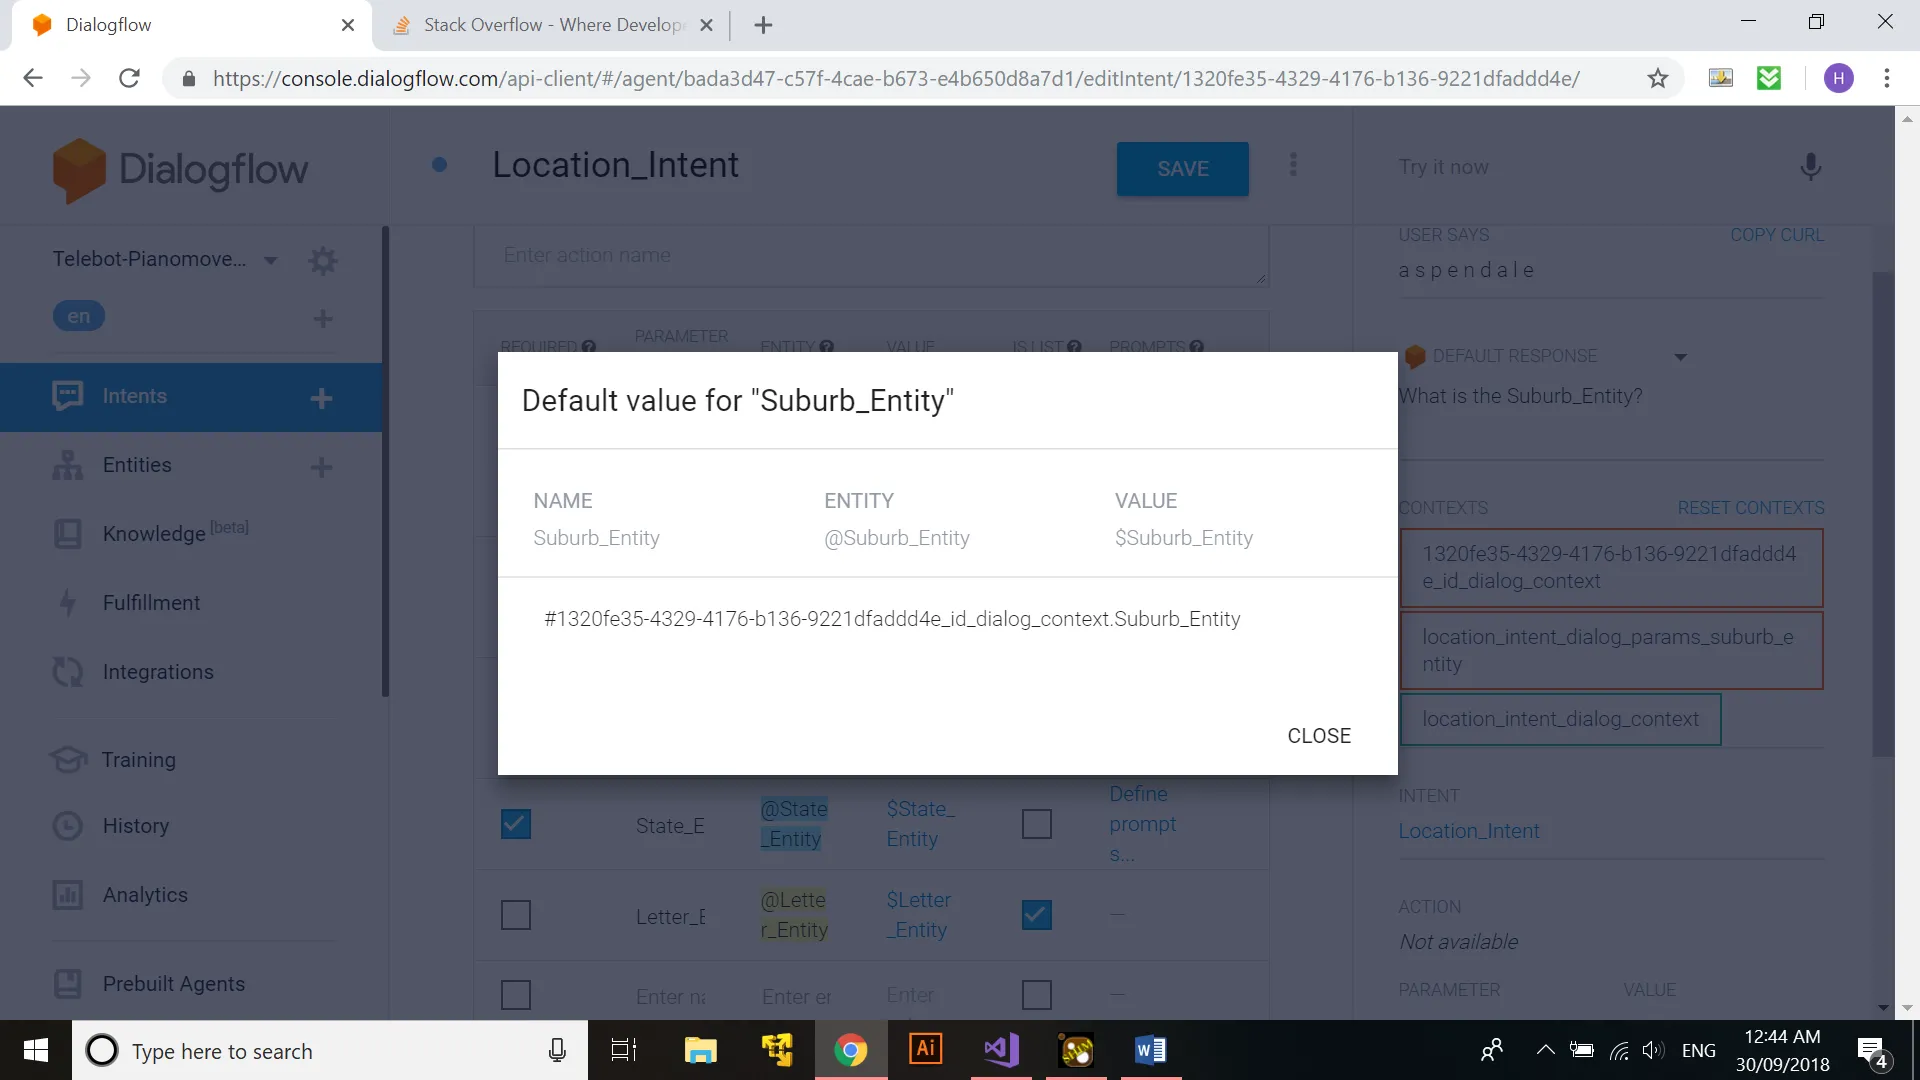Close the default value dialog

[x=1318, y=736]
